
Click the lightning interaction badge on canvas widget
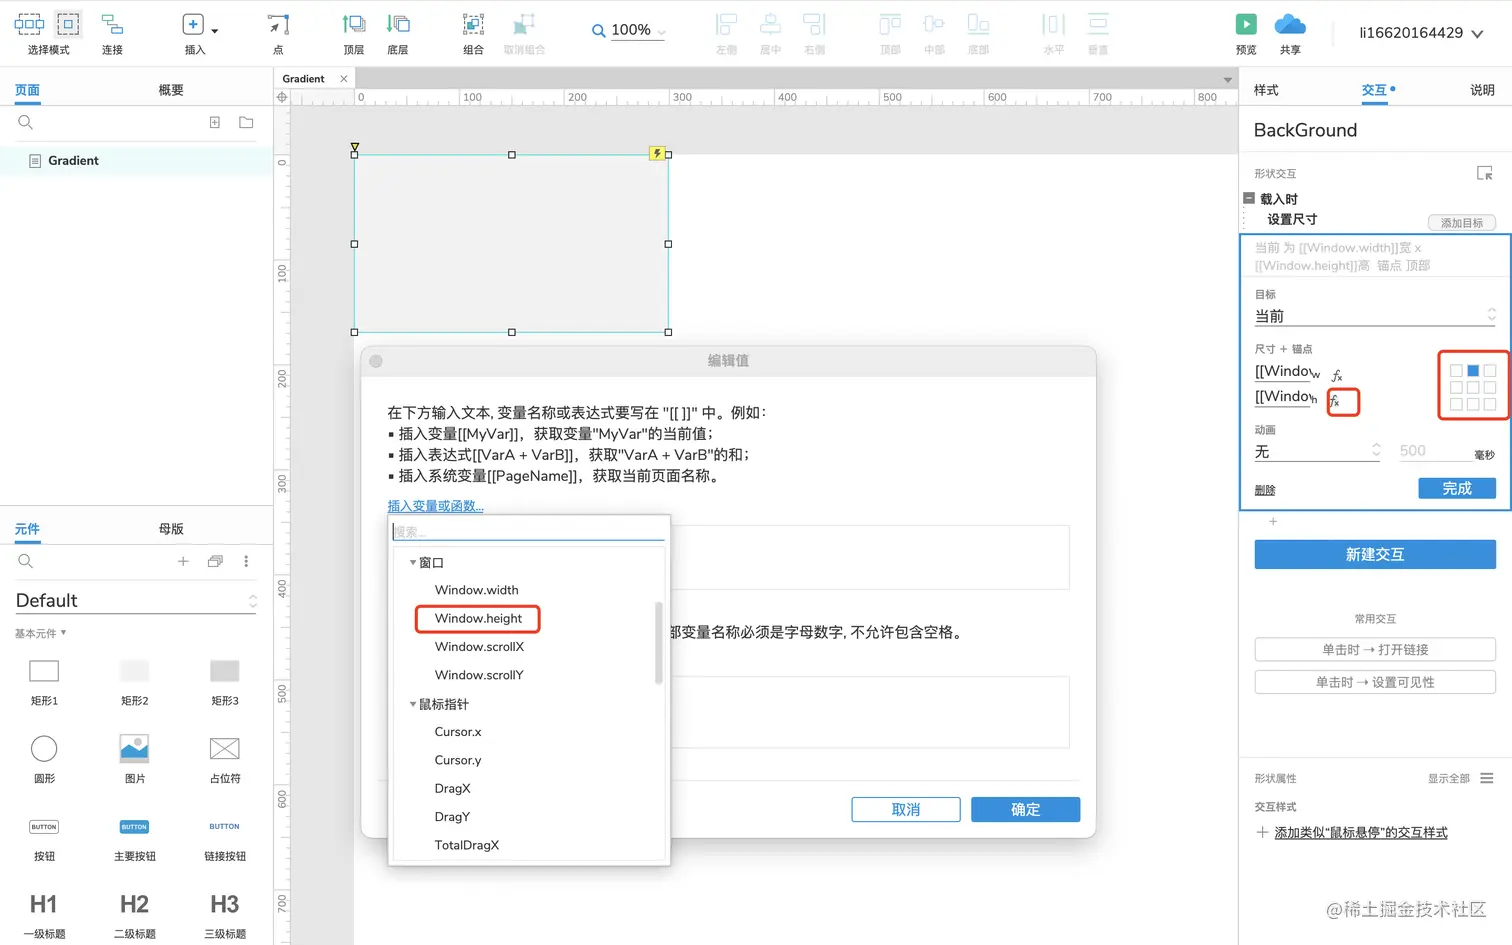pyautogui.click(x=656, y=153)
